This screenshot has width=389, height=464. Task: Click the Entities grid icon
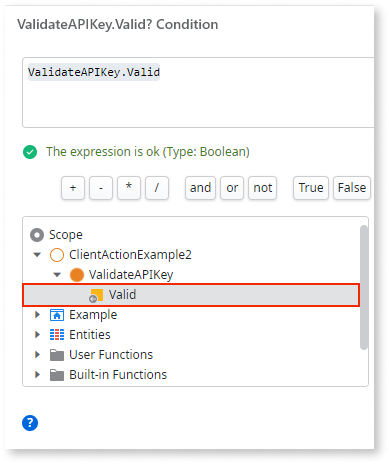[57, 335]
